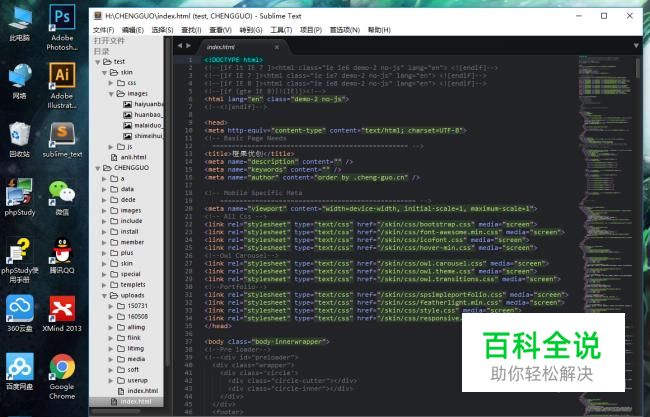Select the haiyuanbi image file icon
The image size is (650, 417).
coord(127,104)
